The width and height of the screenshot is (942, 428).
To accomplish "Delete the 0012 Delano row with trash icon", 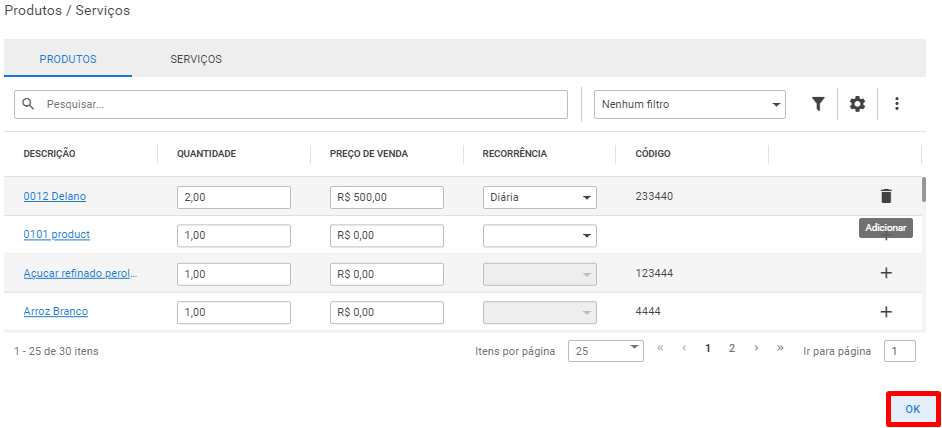I will 886,196.
